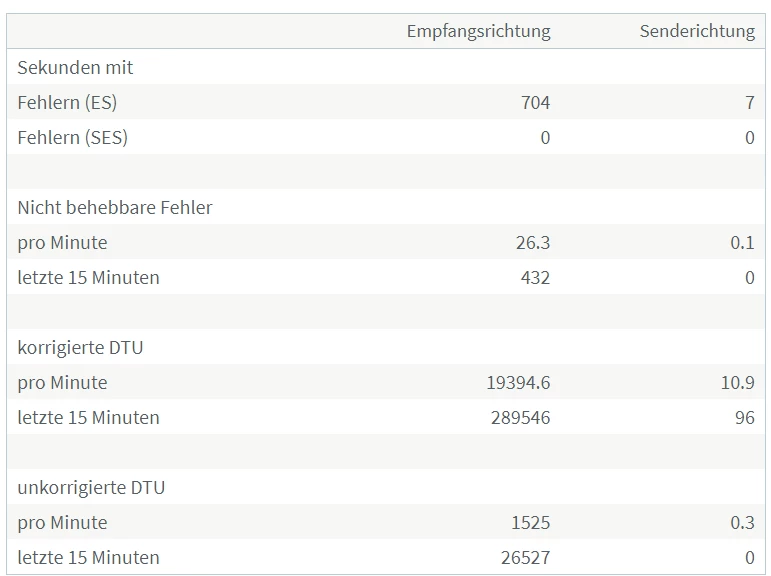Viewport: 771px width, 576px height.
Task: Click the value 432 in Empfangsrichtung
Action: pyautogui.click(x=535, y=277)
